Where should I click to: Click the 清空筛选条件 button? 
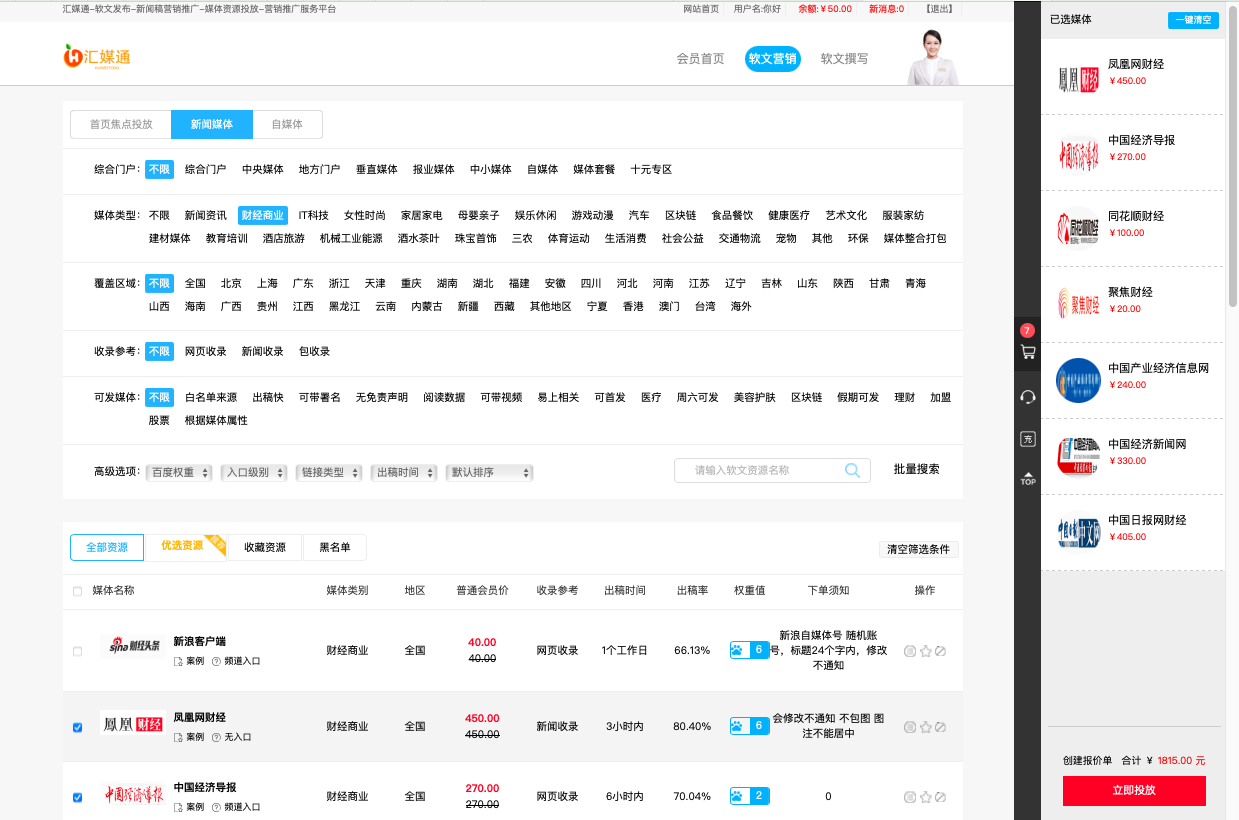pos(919,549)
